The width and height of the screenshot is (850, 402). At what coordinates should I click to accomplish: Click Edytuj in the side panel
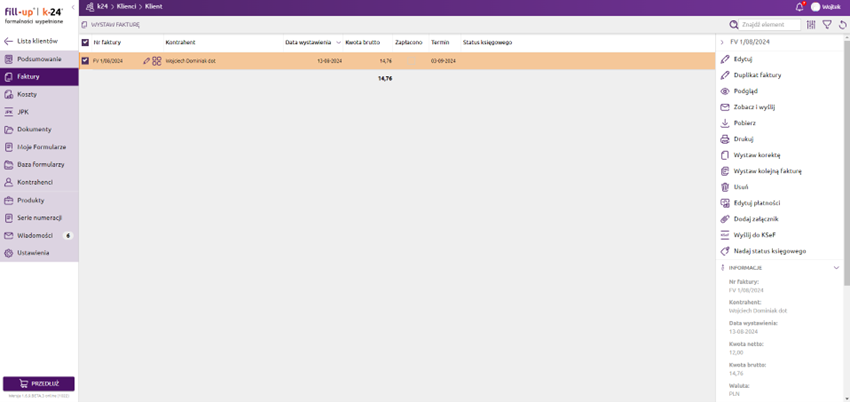point(743,59)
